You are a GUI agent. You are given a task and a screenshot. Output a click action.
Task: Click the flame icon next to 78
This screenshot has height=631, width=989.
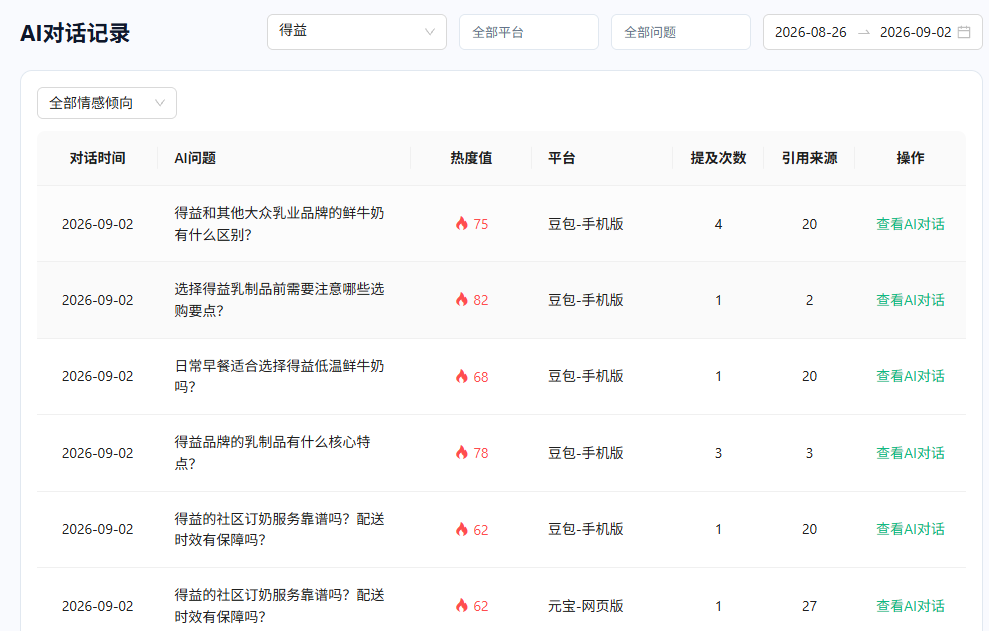pos(462,452)
